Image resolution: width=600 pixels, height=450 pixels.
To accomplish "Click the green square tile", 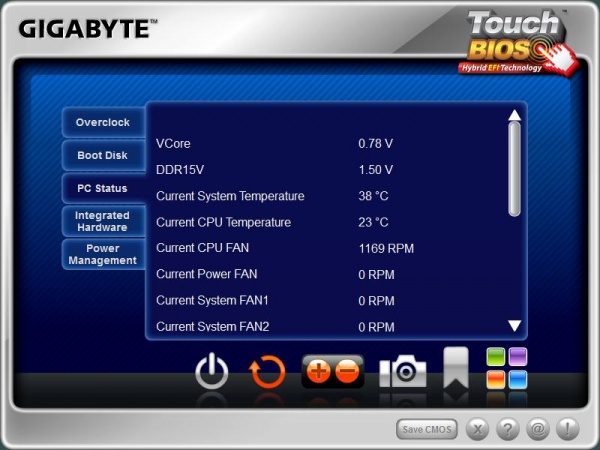I will click(496, 357).
